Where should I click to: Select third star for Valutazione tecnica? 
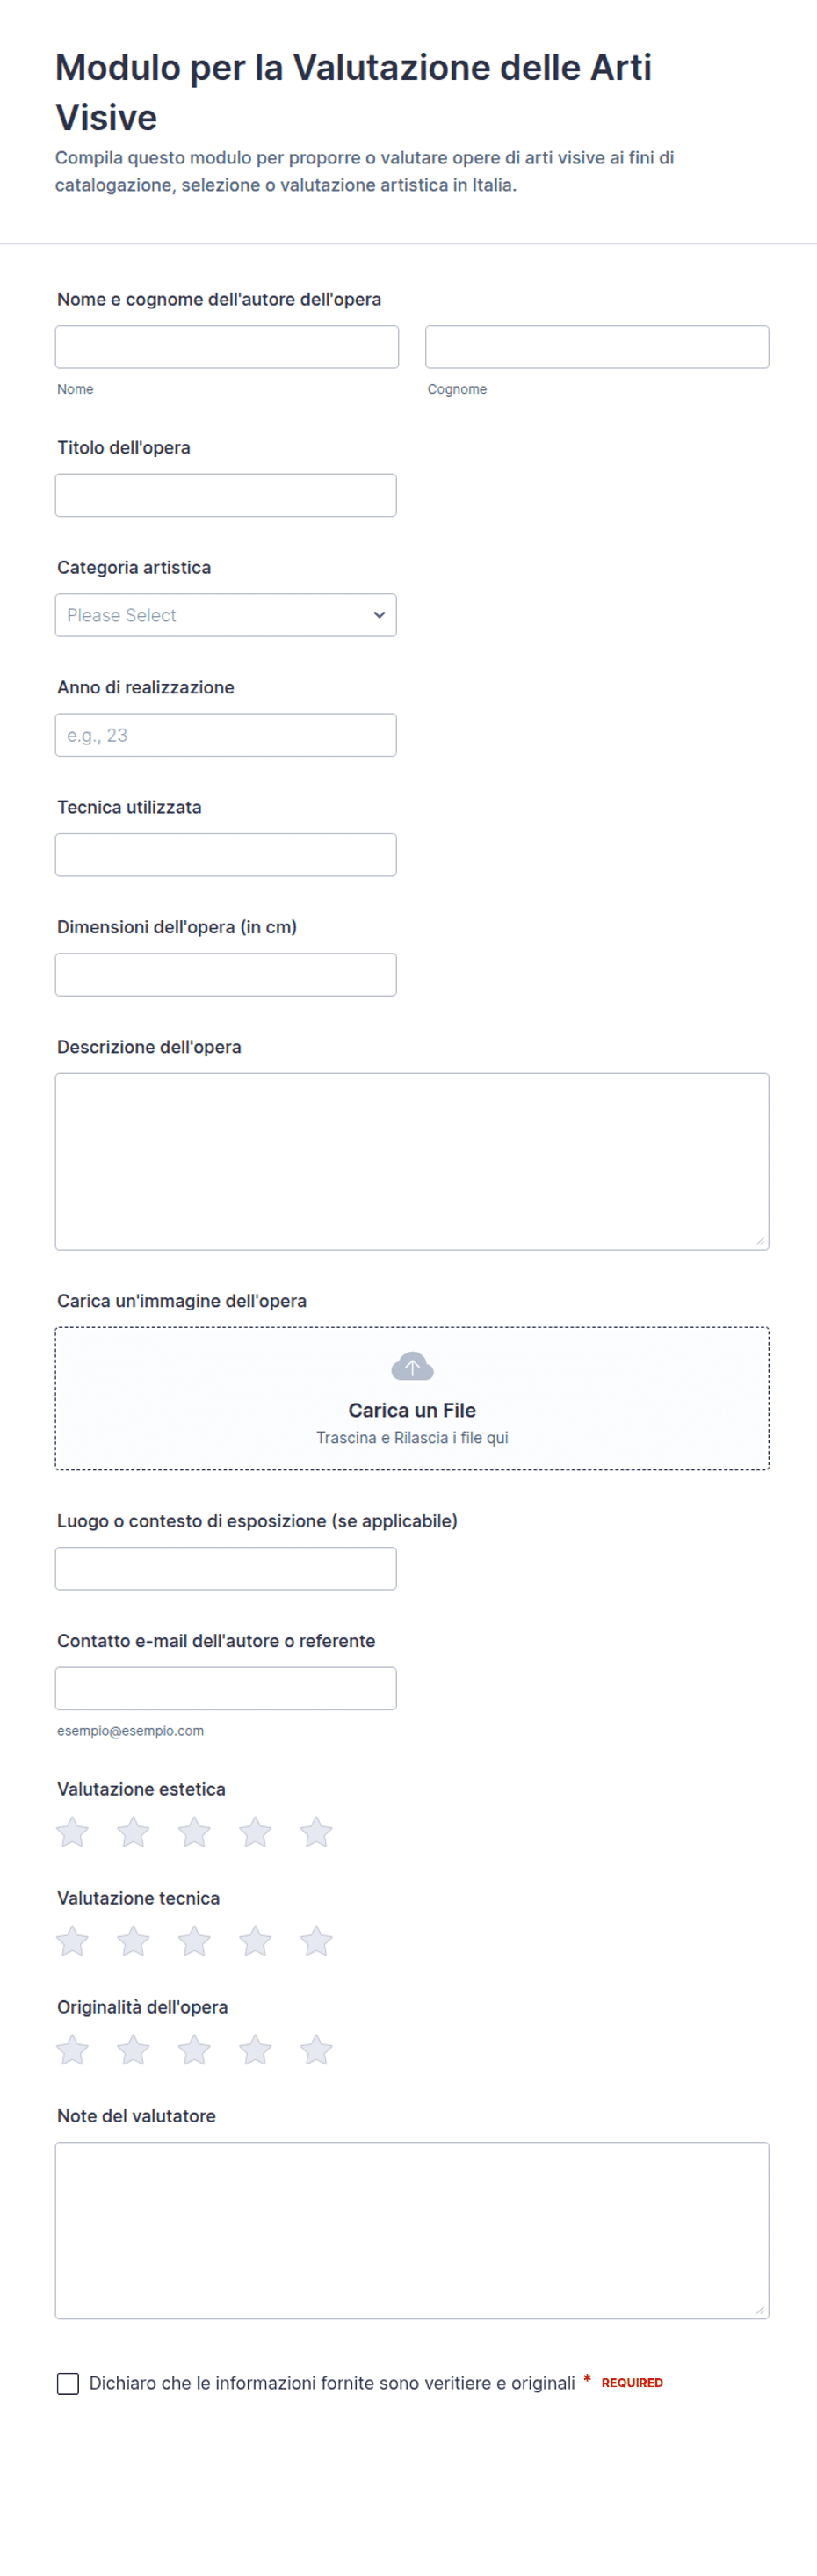(x=194, y=1941)
